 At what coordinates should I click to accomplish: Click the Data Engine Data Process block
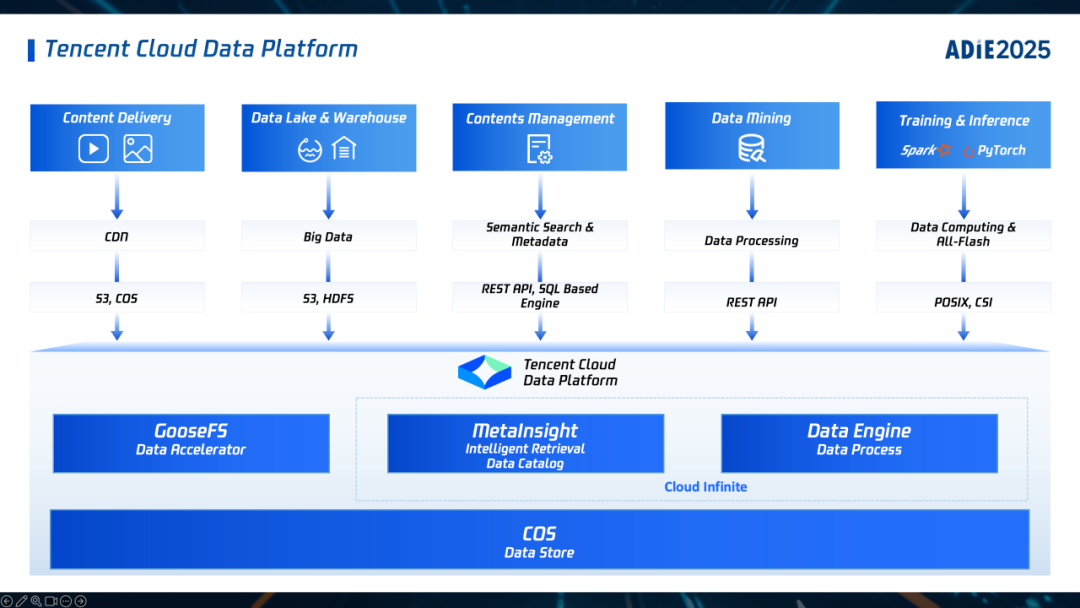860,443
